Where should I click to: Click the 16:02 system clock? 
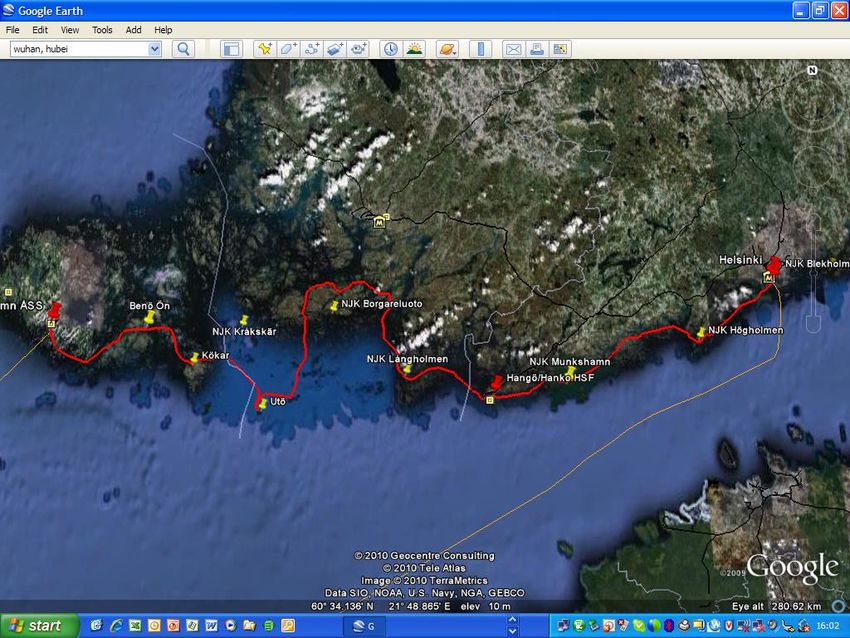(828, 626)
